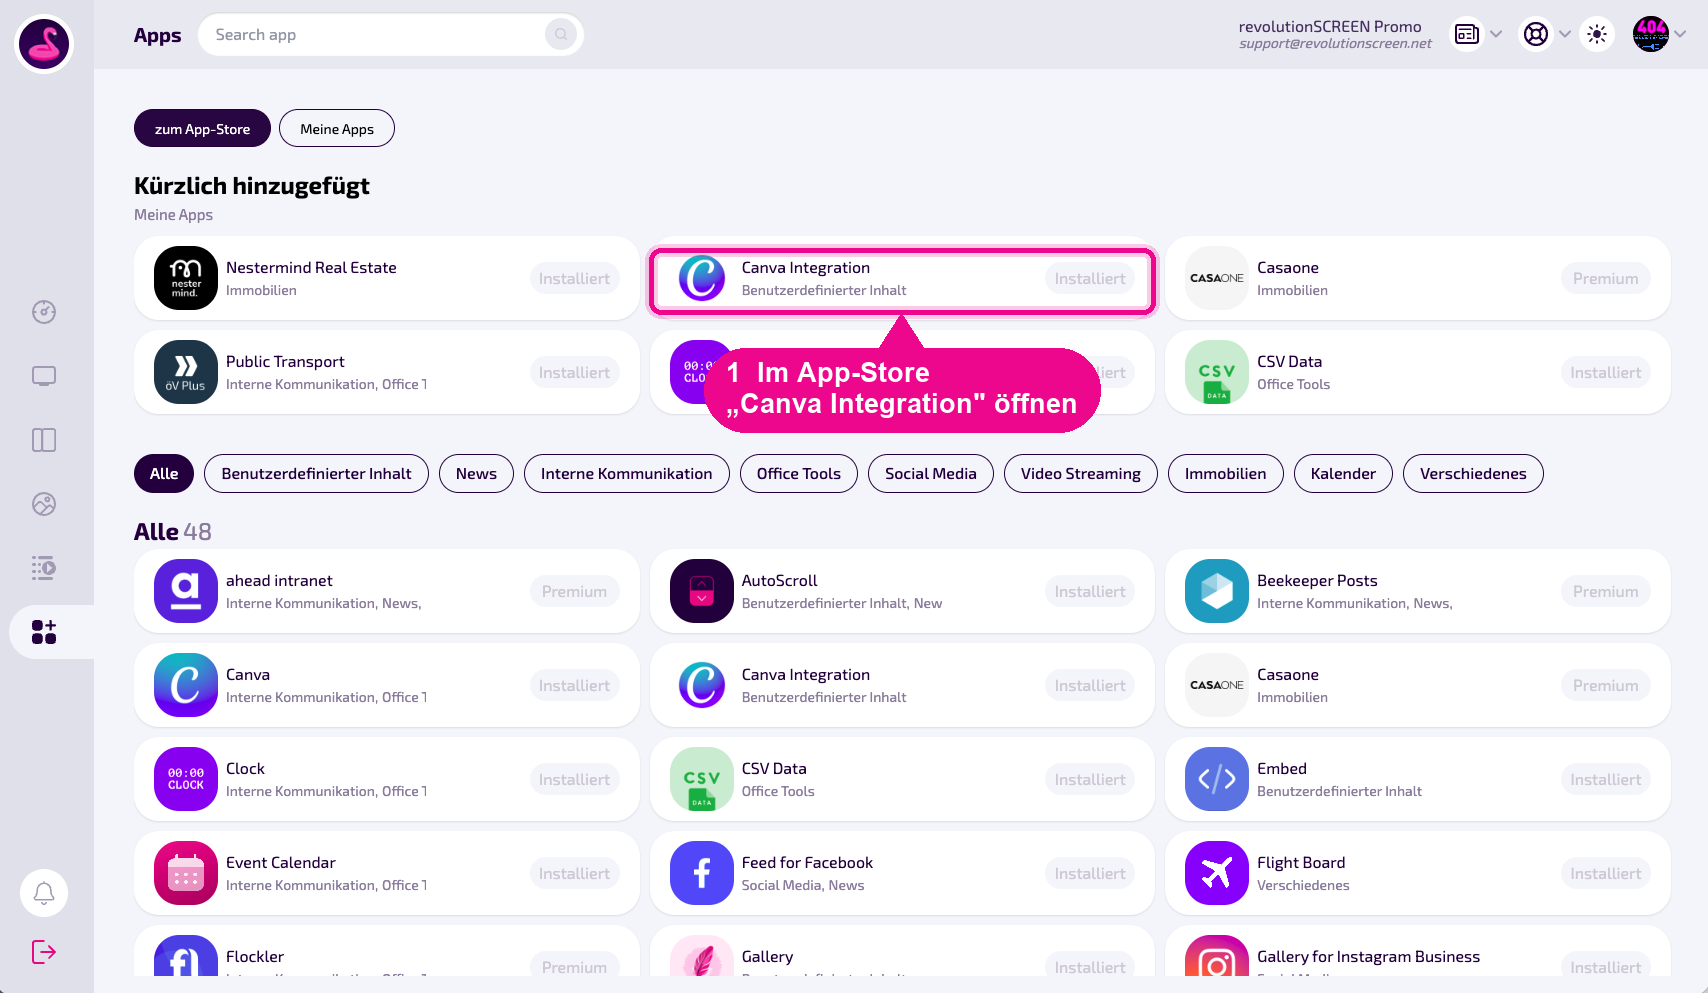This screenshot has height=993, width=1708.
Task: Open the support lifebuoy icon
Action: 1536,34
